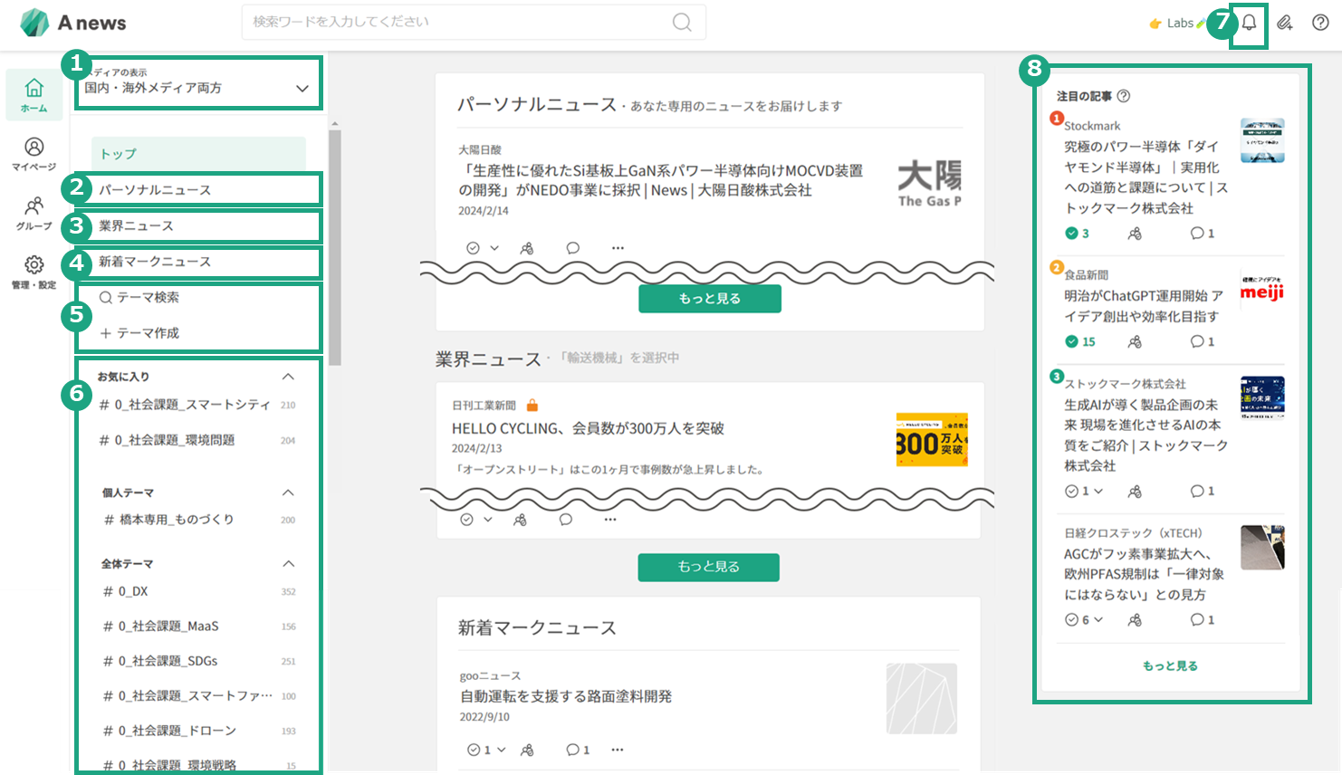This screenshot has width=1342, height=775.
Task: Open comment icon on 自動運転 article
Action: tap(573, 749)
